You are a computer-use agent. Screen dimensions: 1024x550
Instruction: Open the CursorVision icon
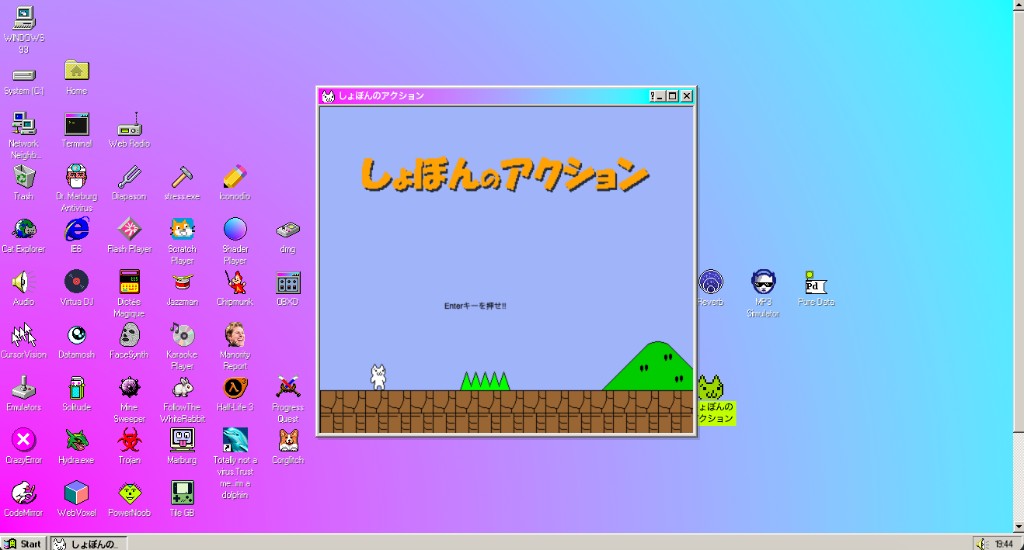(24, 335)
